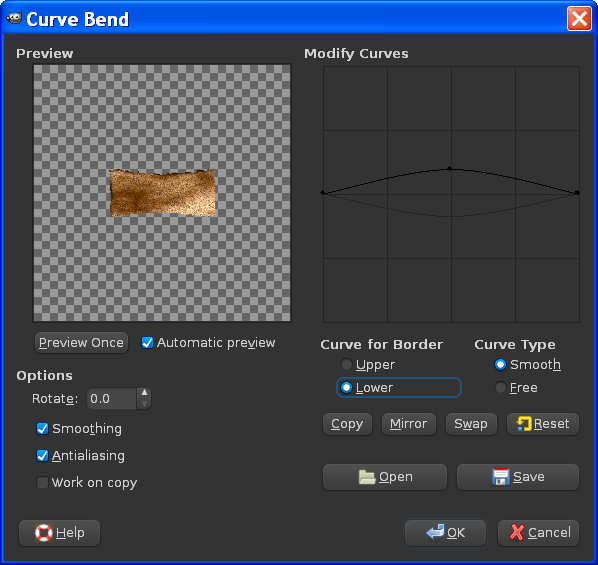The height and width of the screenshot is (565, 598).
Task: Click the lifebuoy Help icon
Action: click(x=43, y=533)
